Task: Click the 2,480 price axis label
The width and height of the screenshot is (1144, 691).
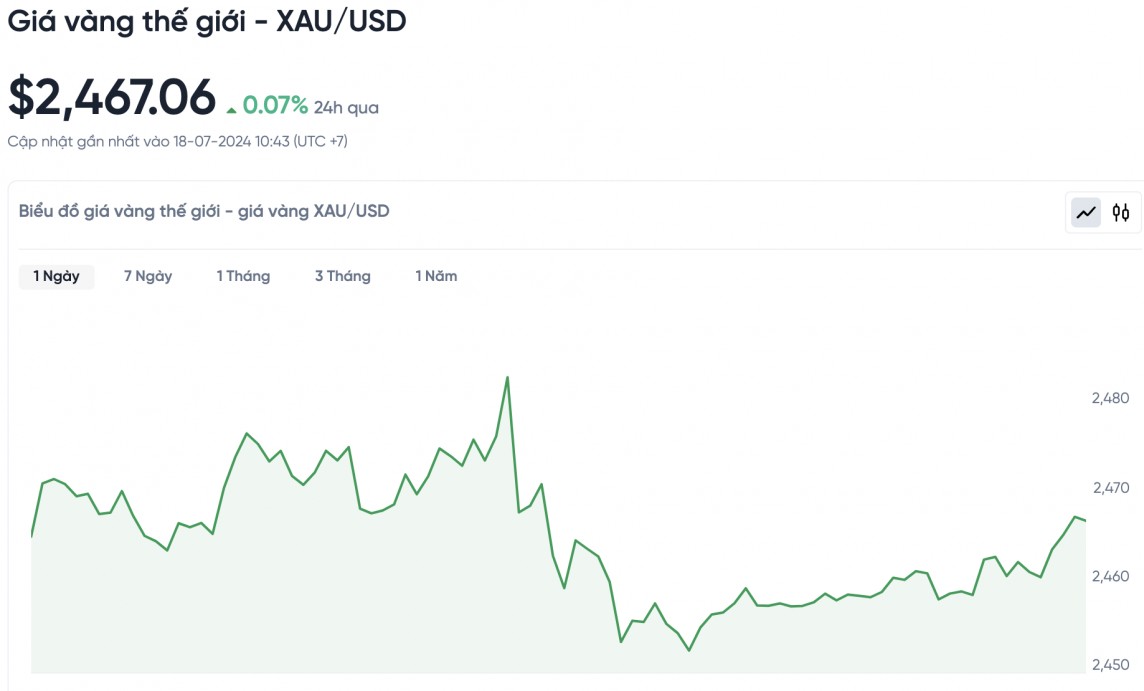Action: [1110, 398]
